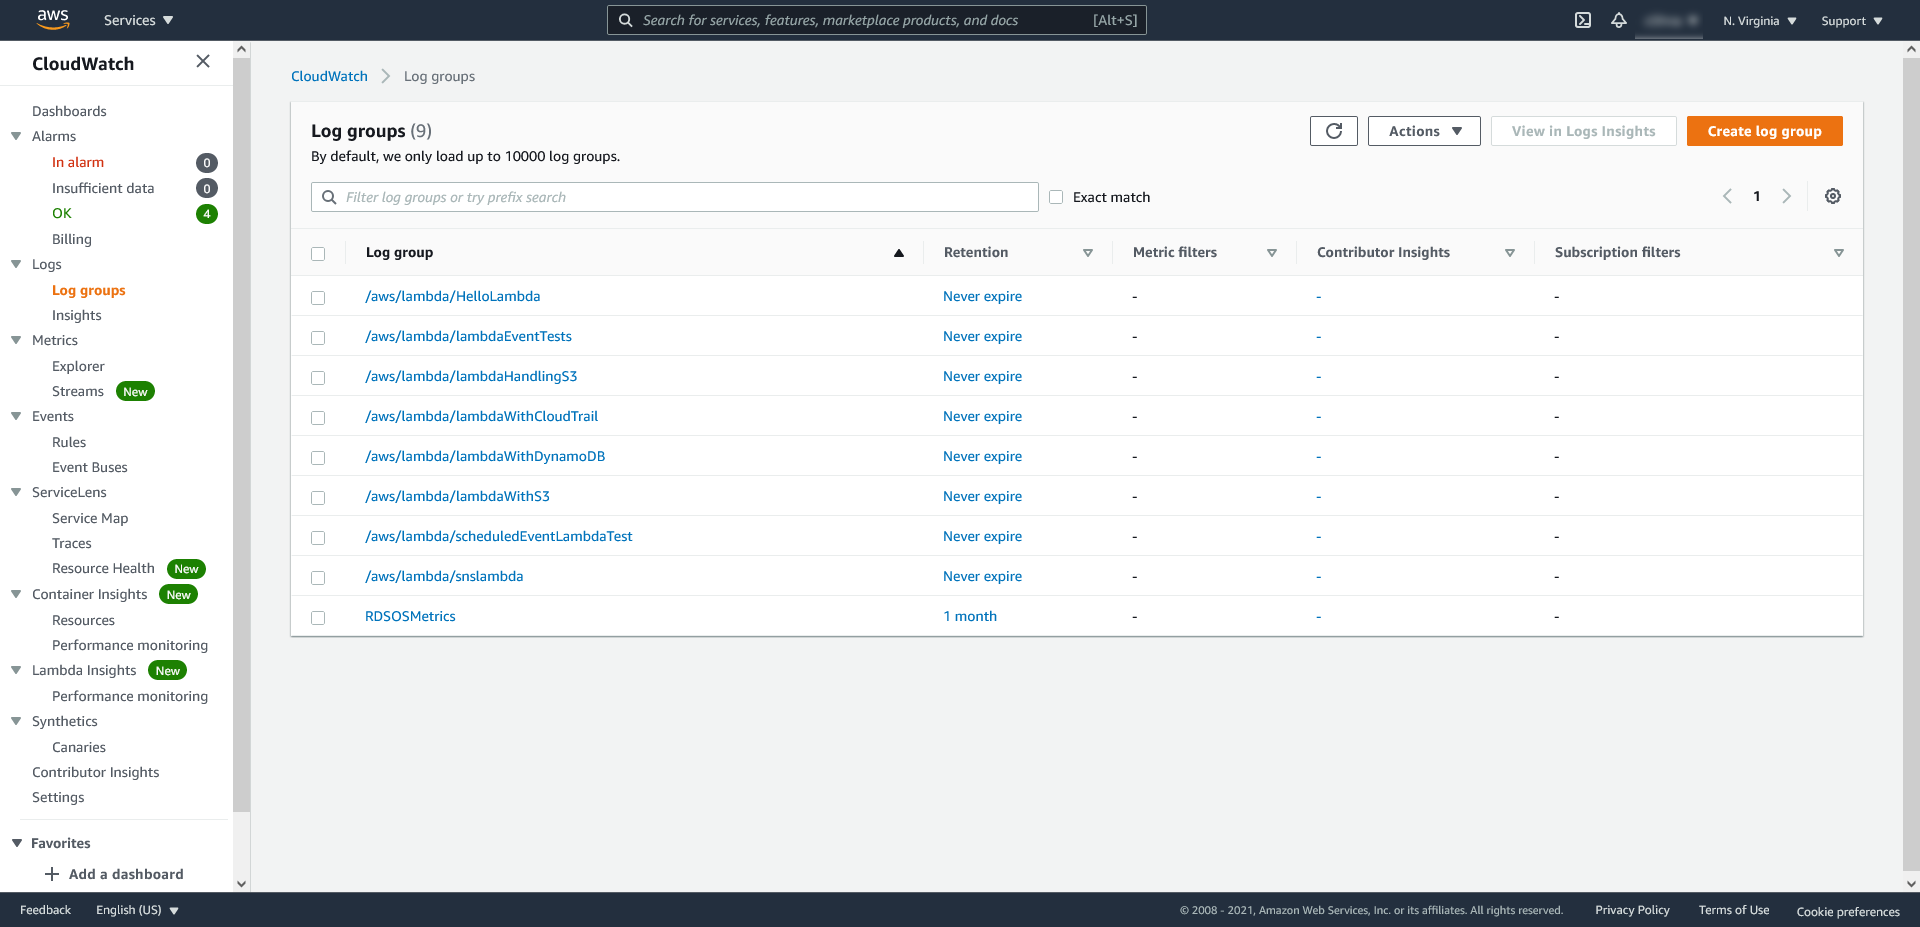Open Event Buses in sidebar
This screenshot has height=927, width=1920.
tap(90, 467)
